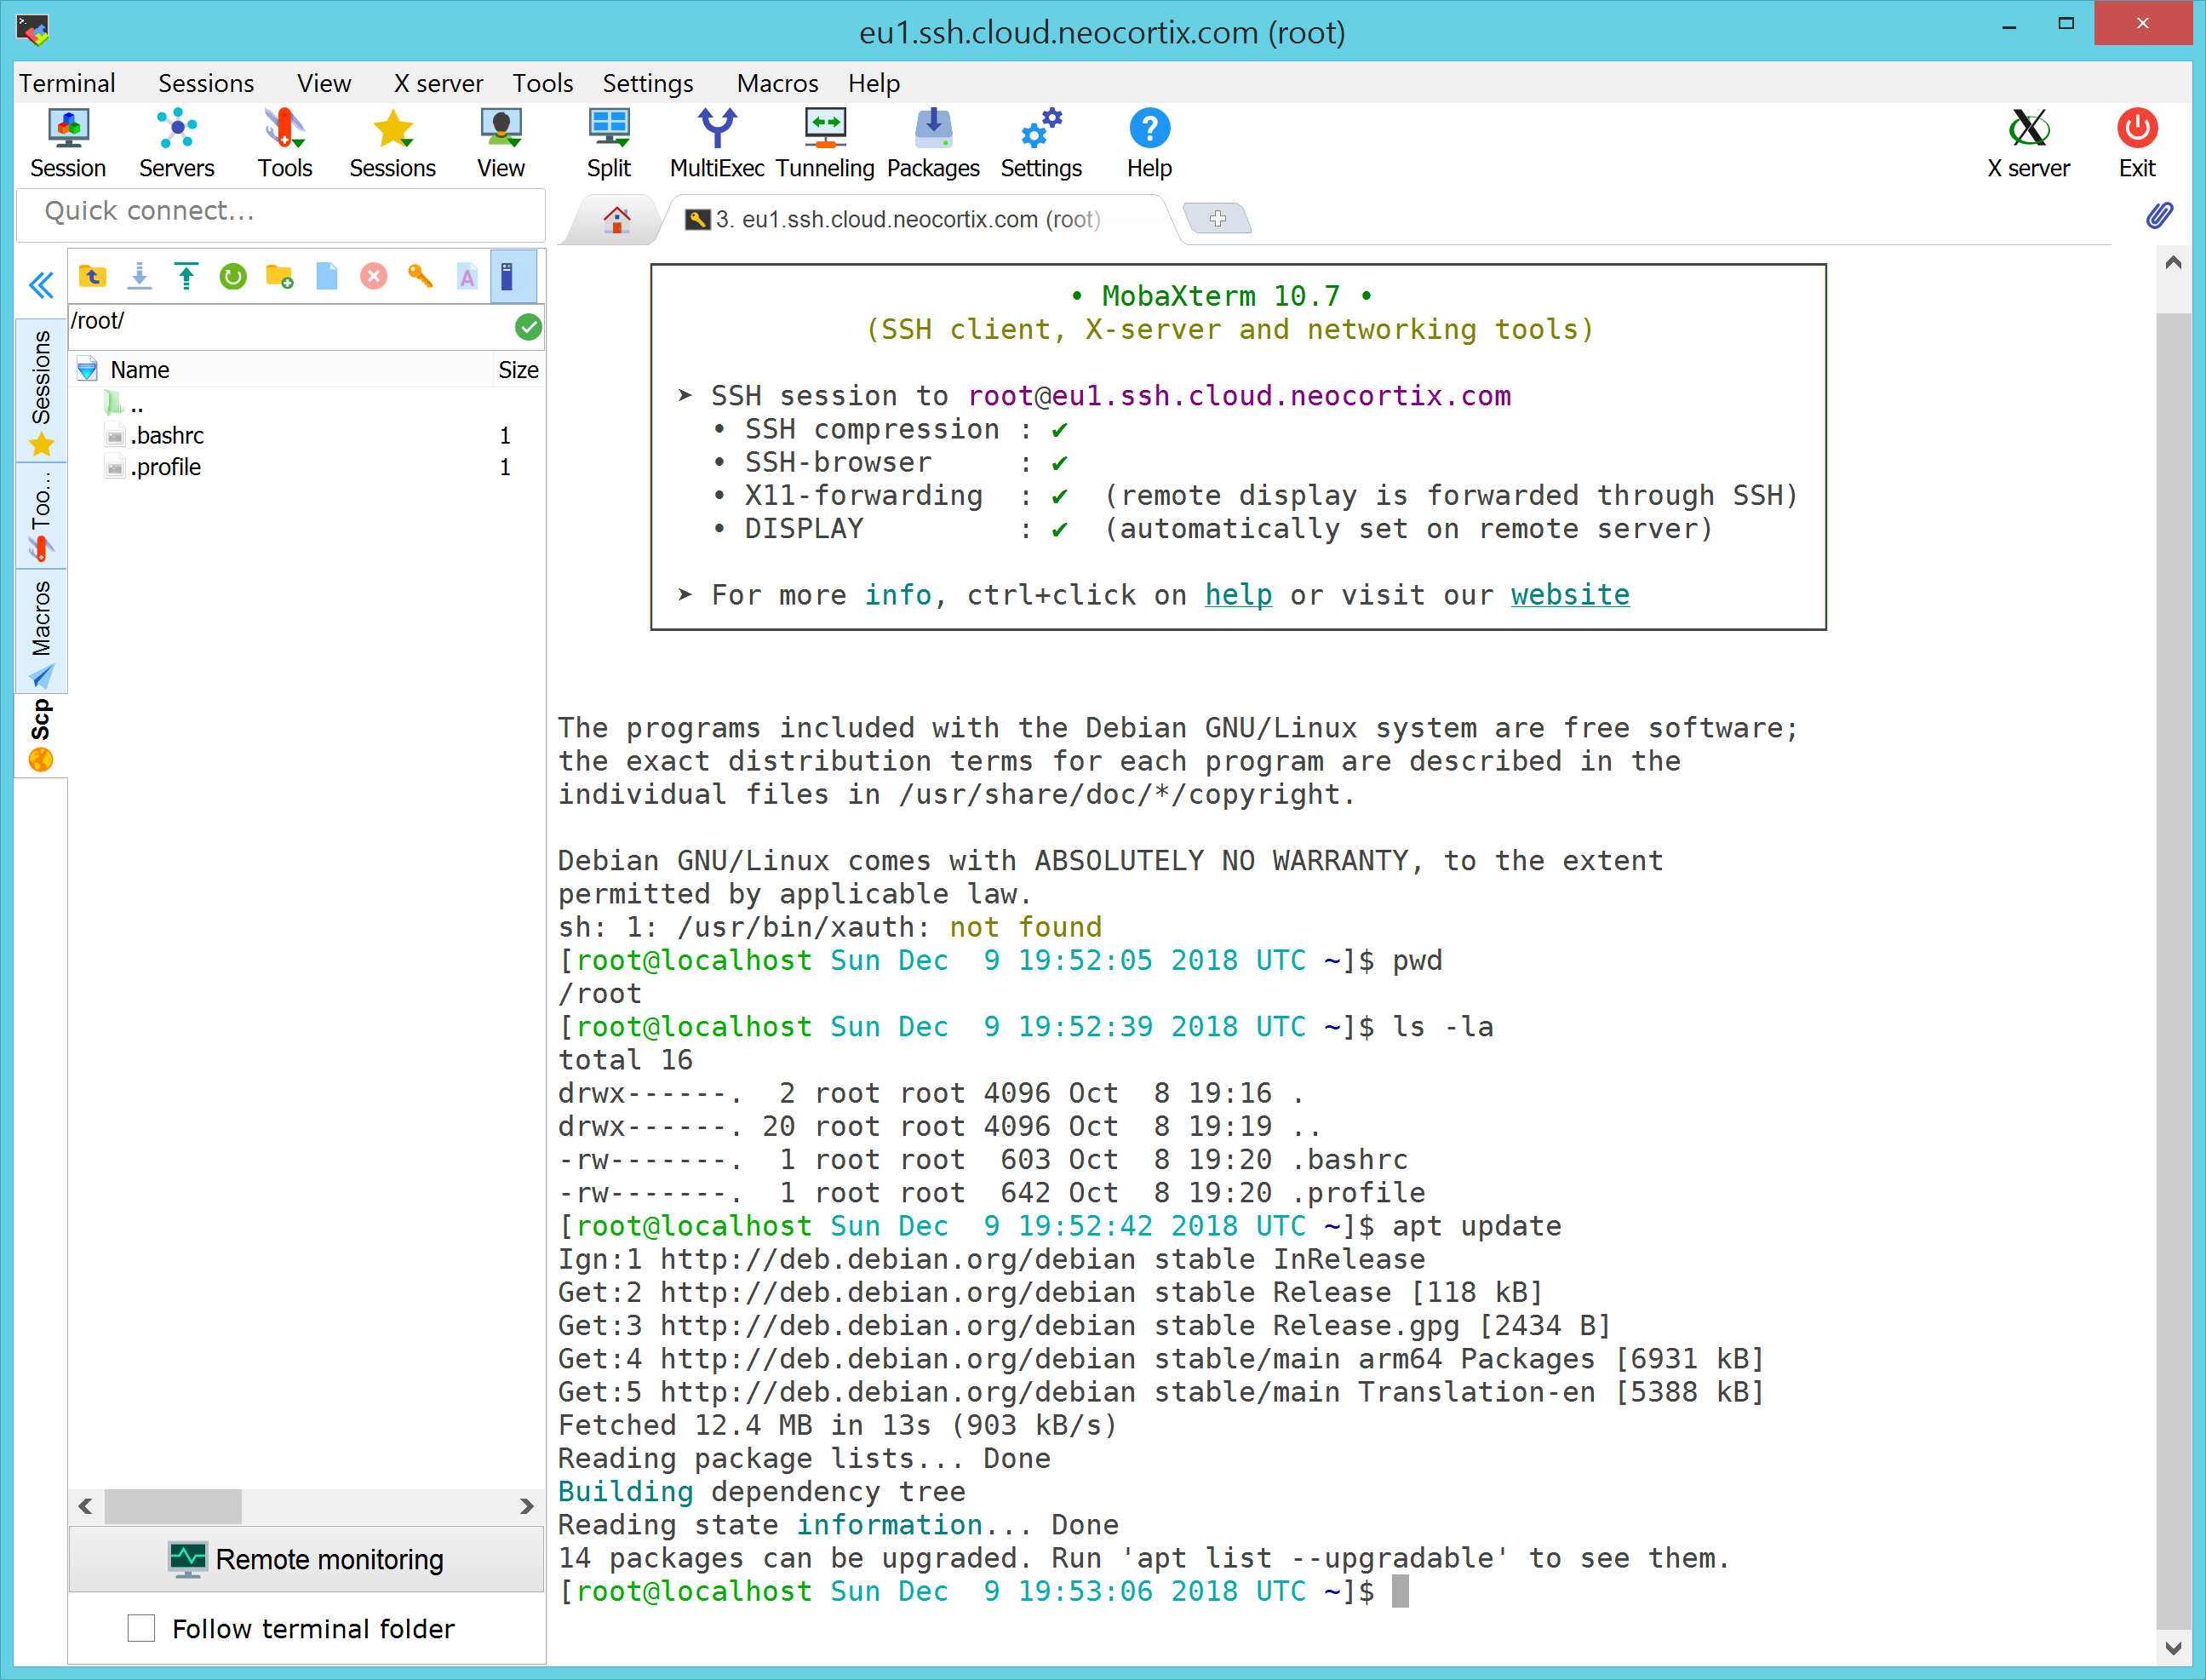Screen dimensions: 2206x1680
Task: Launch the MultiExec mode icon
Action: (x=717, y=143)
